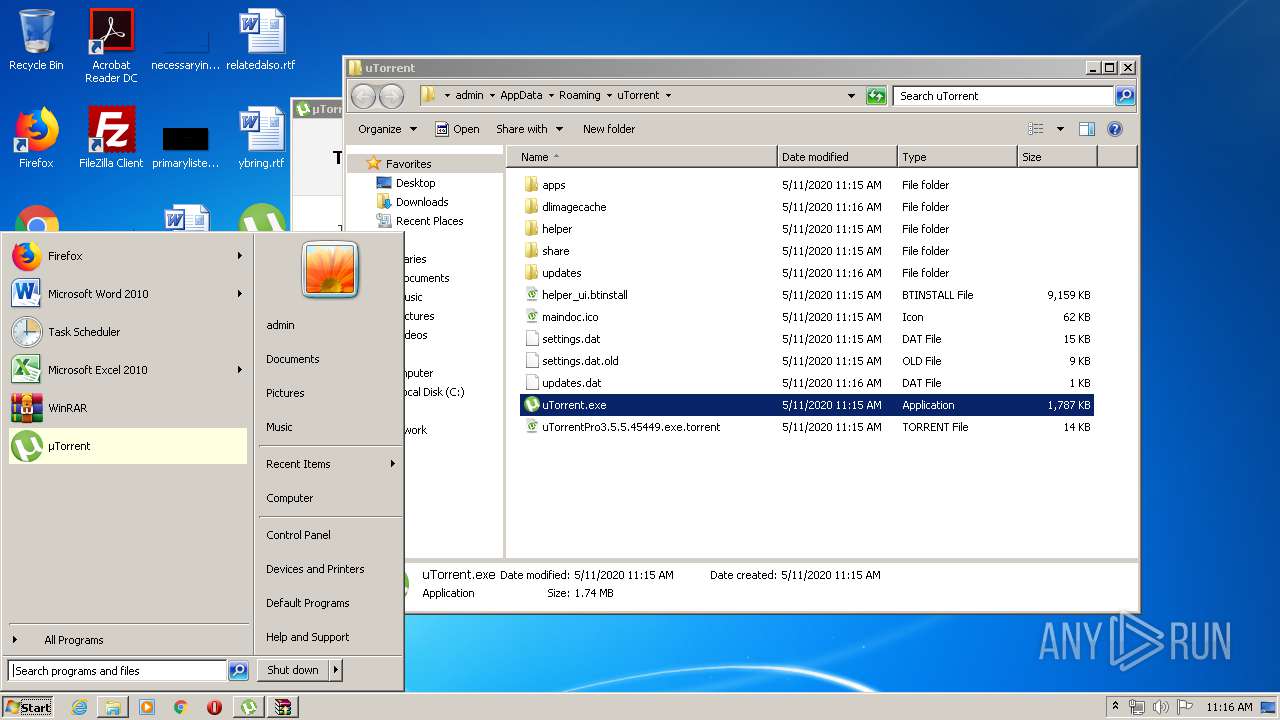This screenshot has height=720, width=1280.
Task: Expand Microsoft Excel 2010 jump list arrow
Action: click(240, 370)
